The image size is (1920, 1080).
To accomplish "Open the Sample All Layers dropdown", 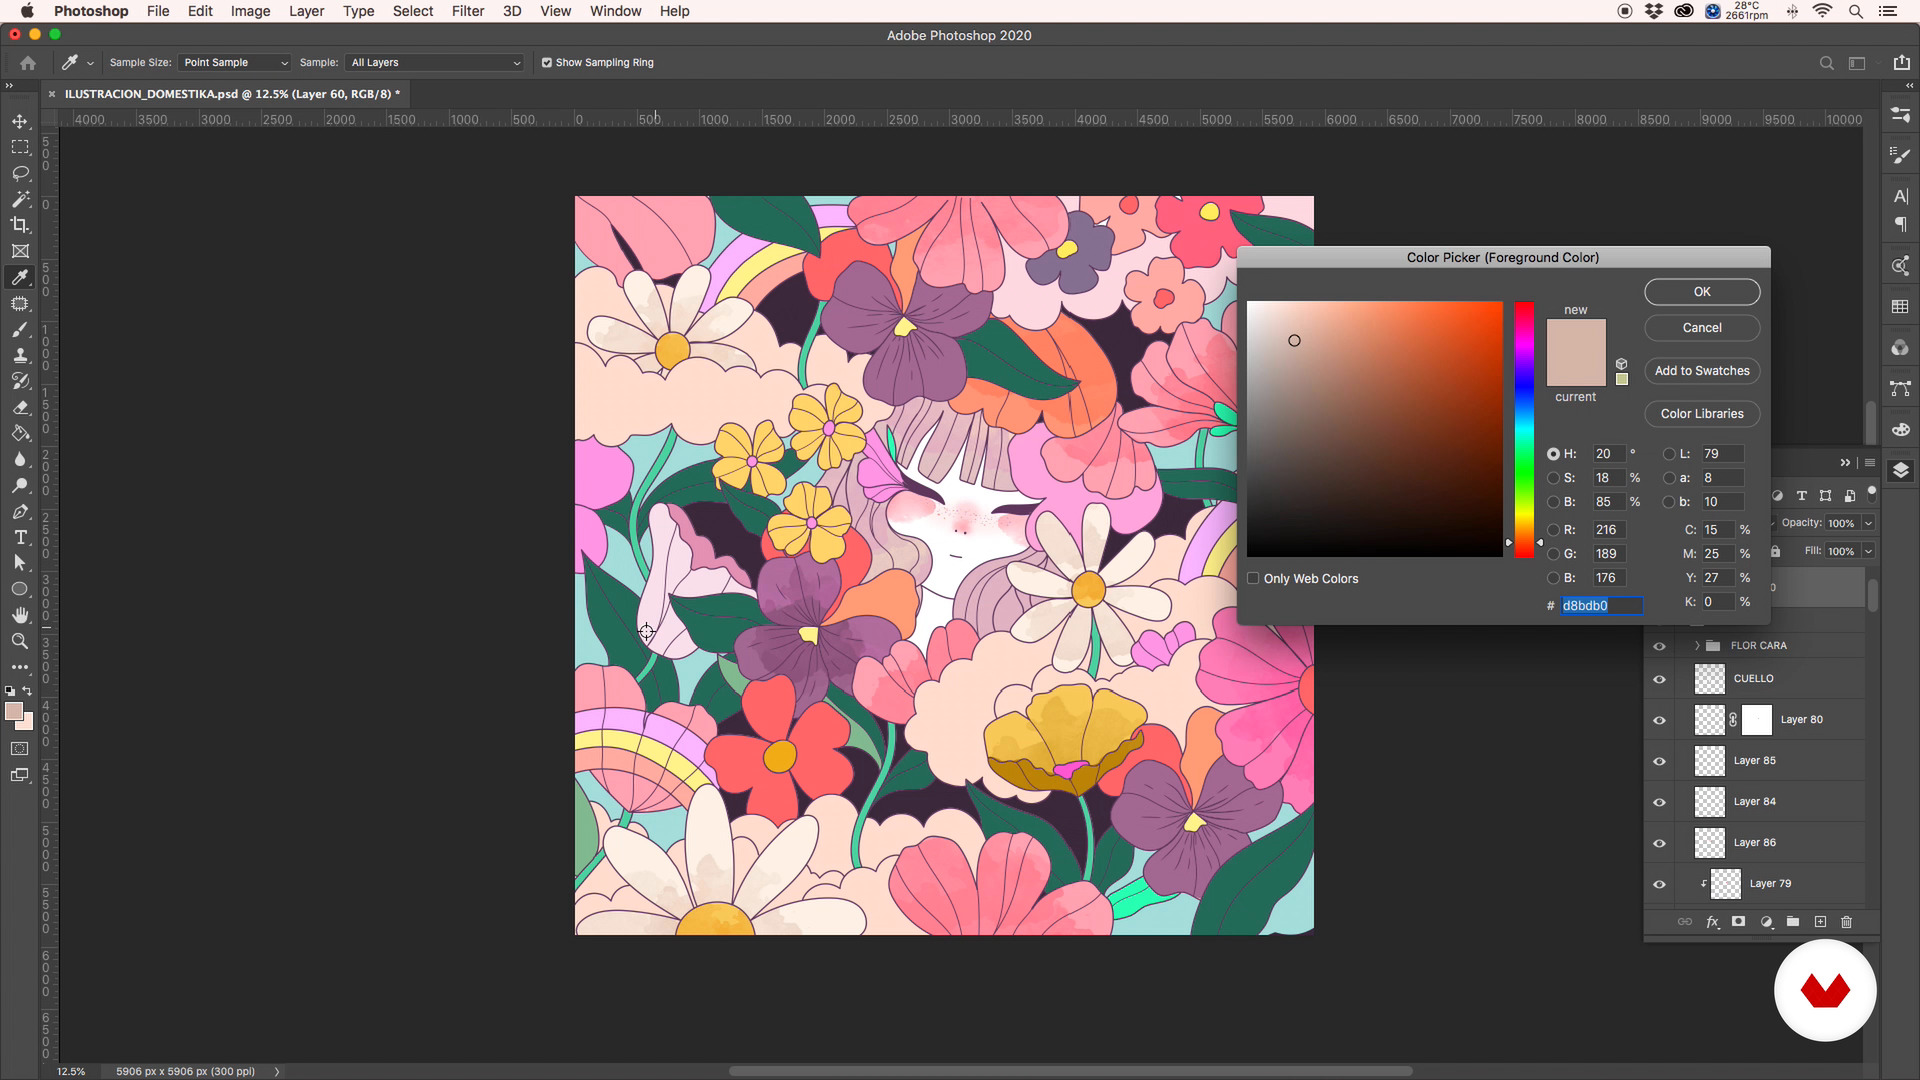I will 435,62.
